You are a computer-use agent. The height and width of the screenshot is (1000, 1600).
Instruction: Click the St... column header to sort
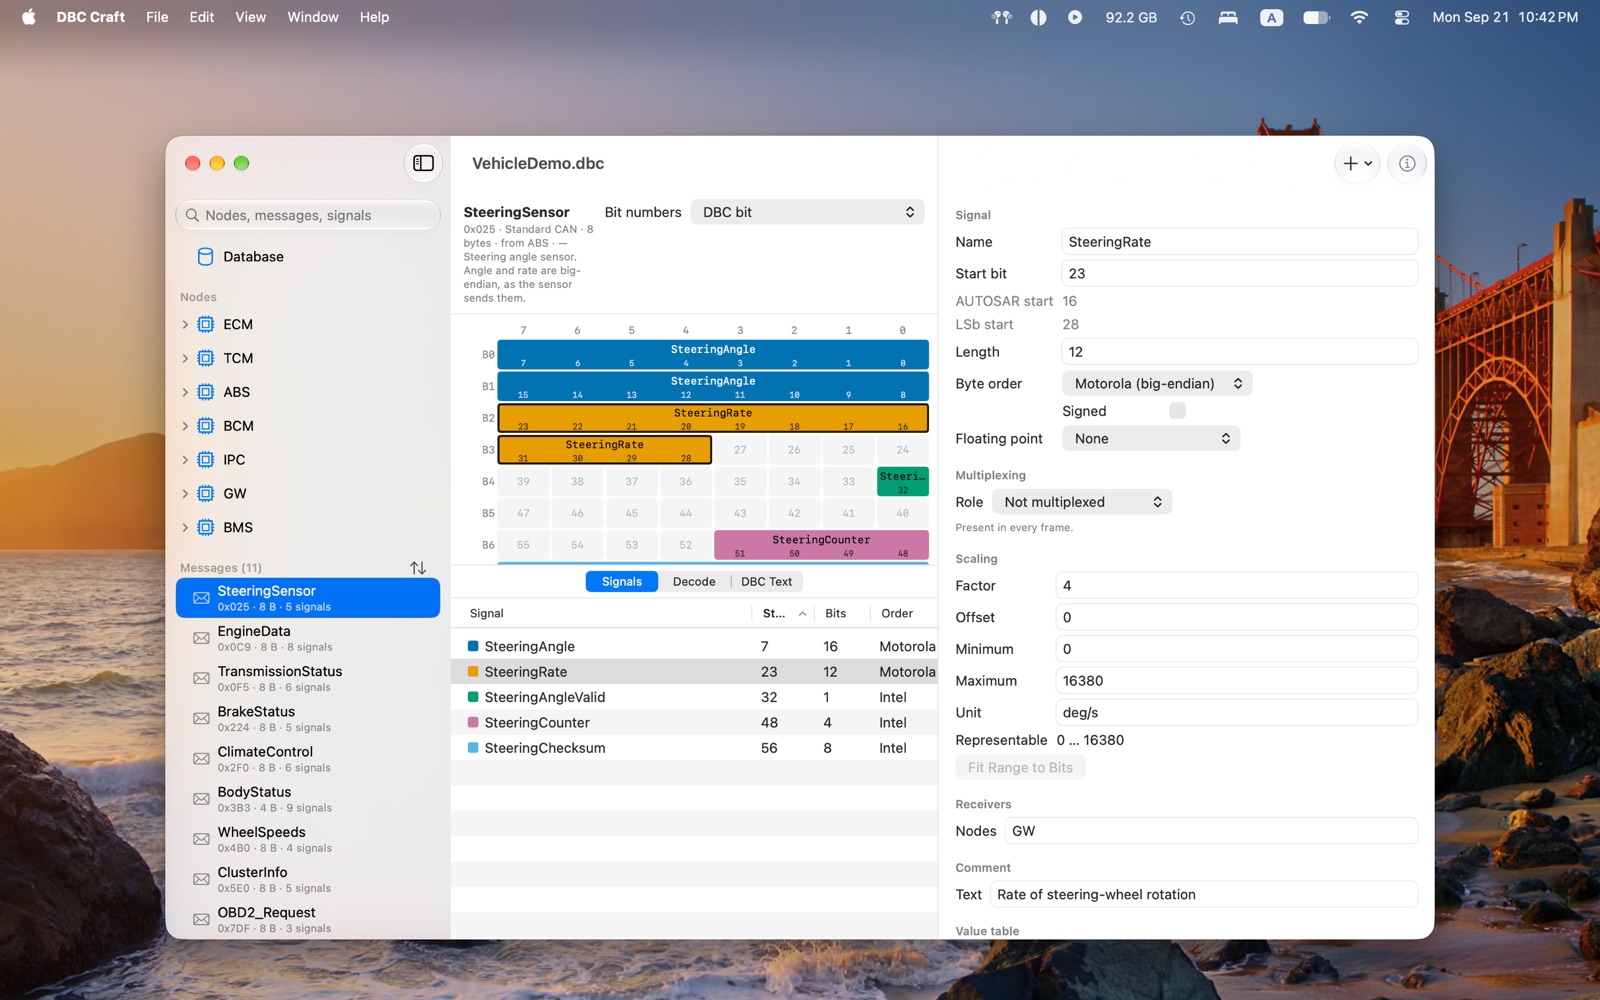click(783, 614)
